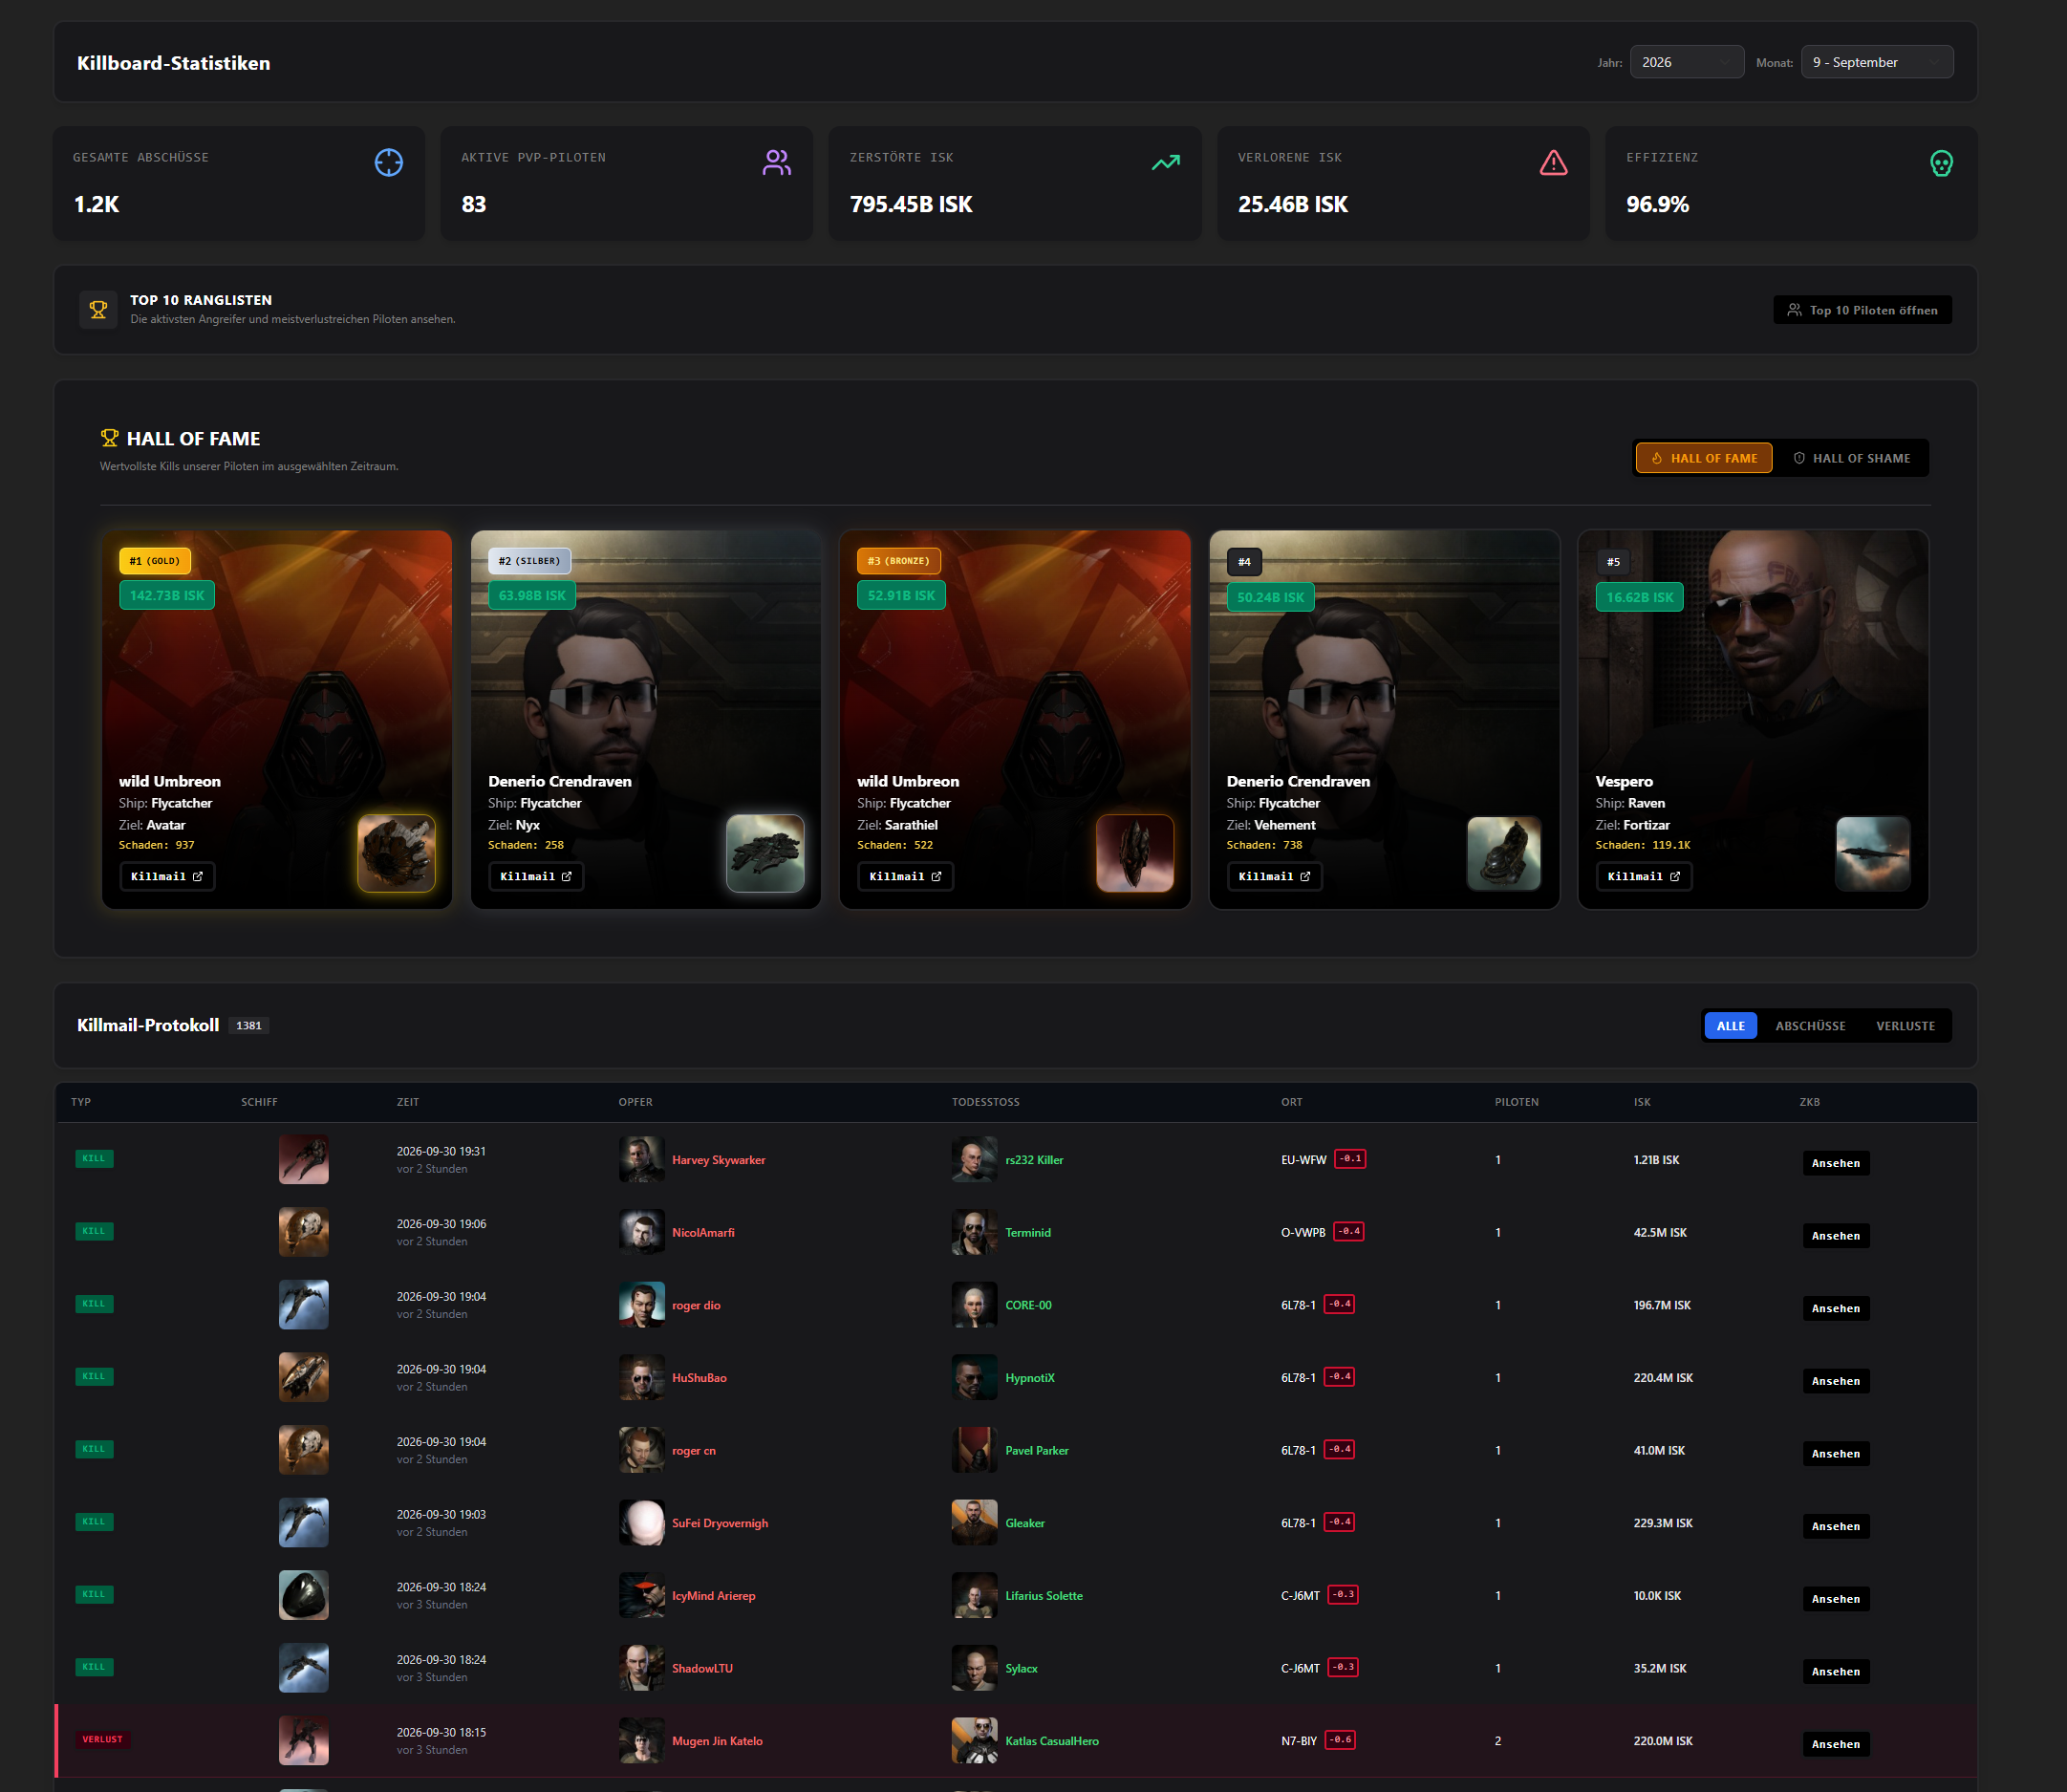The height and width of the screenshot is (1792, 2067).
Task: Click final blow link Gleaker
Action: coord(1025,1523)
